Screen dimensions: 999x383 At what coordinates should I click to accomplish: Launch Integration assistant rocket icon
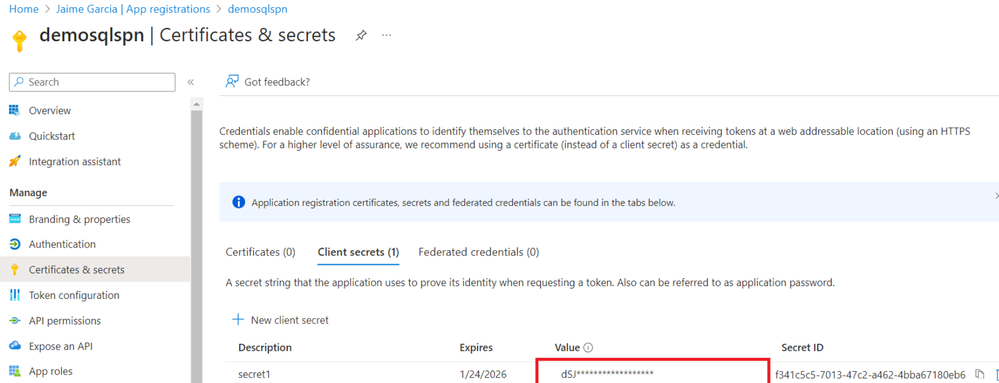pos(15,162)
